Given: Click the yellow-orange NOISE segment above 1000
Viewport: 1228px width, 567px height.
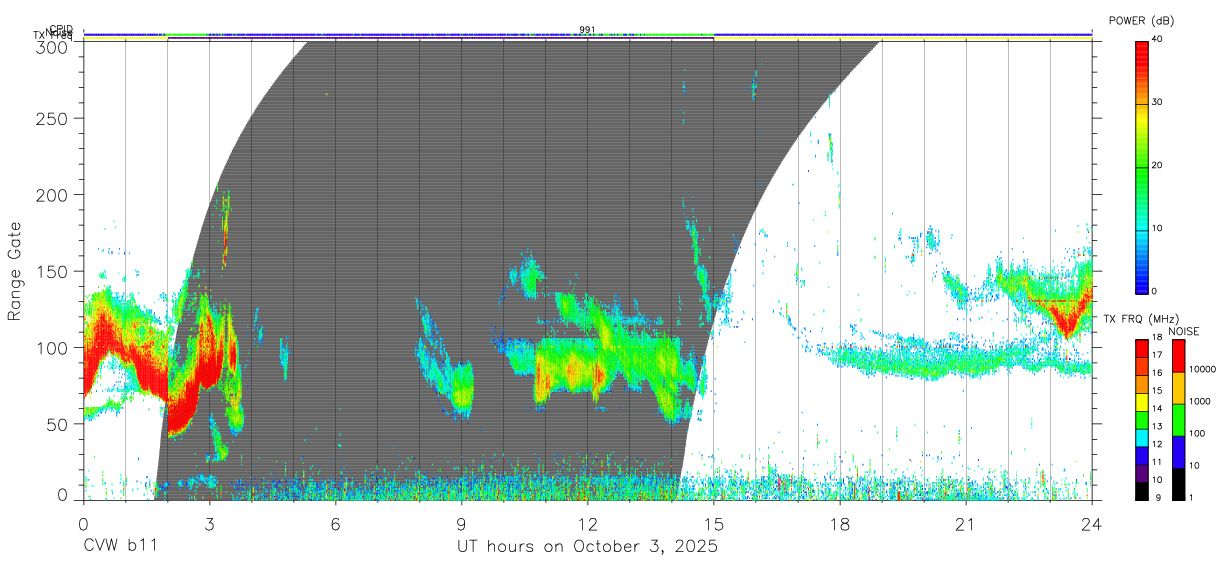Looking at the screenshot, I should (1178, 388).
